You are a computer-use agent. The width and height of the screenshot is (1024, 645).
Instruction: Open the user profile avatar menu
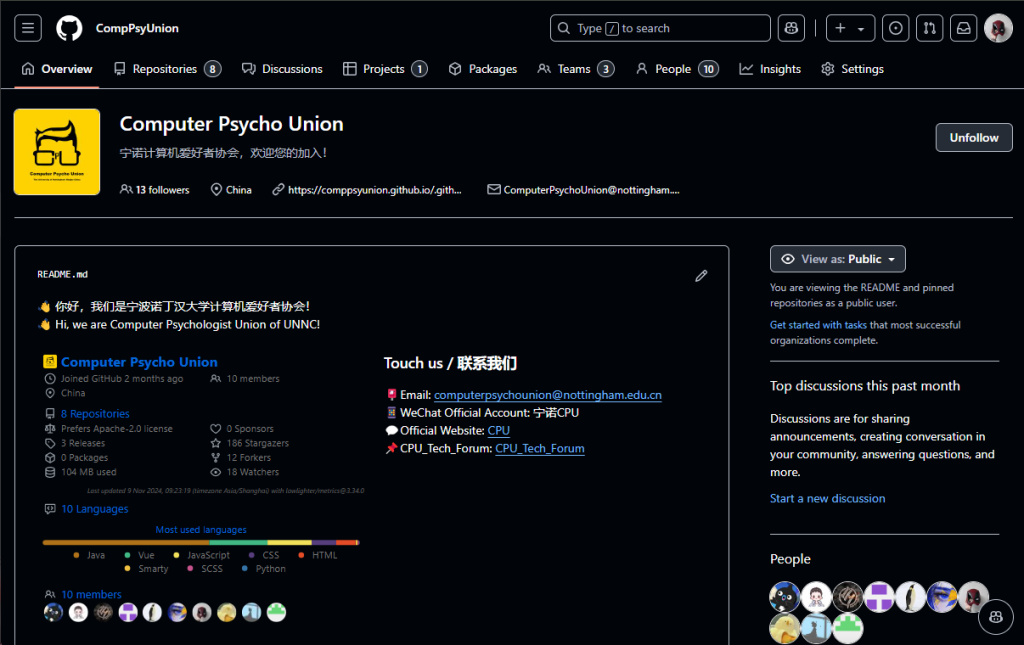tap(998, 28)
